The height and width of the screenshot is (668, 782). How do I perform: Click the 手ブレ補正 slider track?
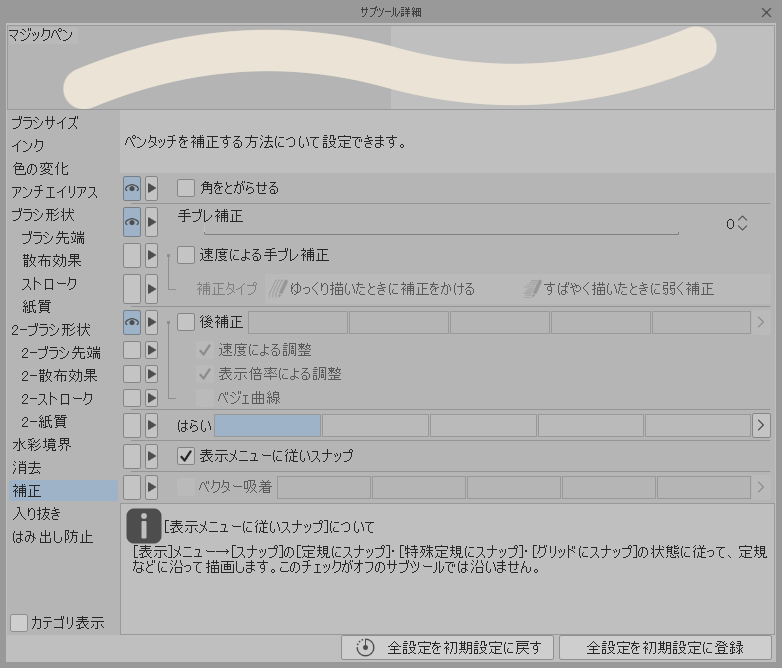(441, 232)
